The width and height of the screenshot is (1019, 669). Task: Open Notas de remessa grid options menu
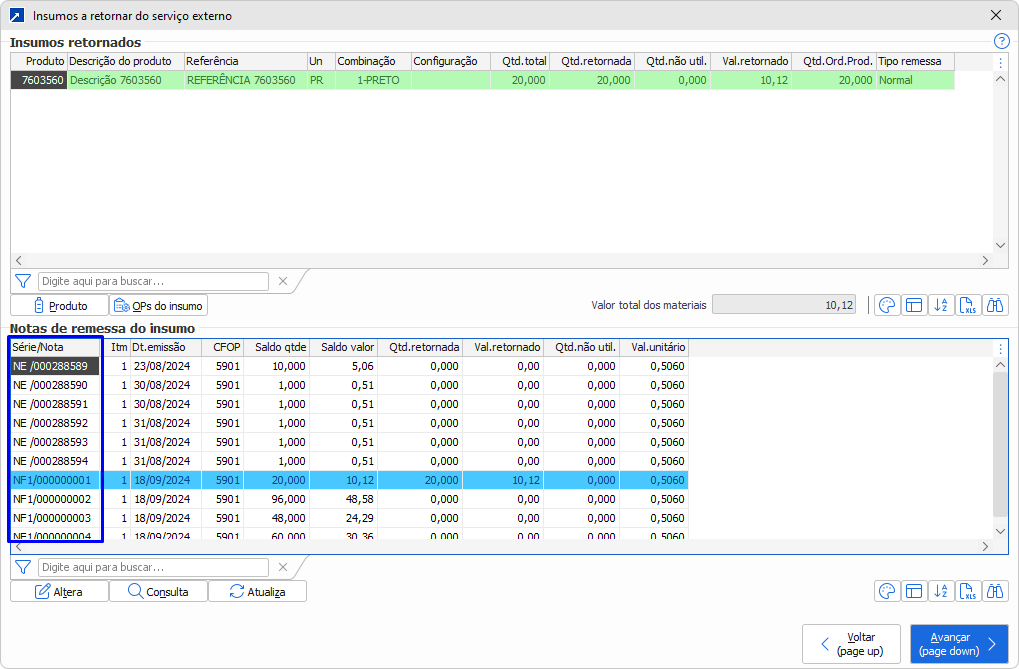click(x=1000, y=348)
